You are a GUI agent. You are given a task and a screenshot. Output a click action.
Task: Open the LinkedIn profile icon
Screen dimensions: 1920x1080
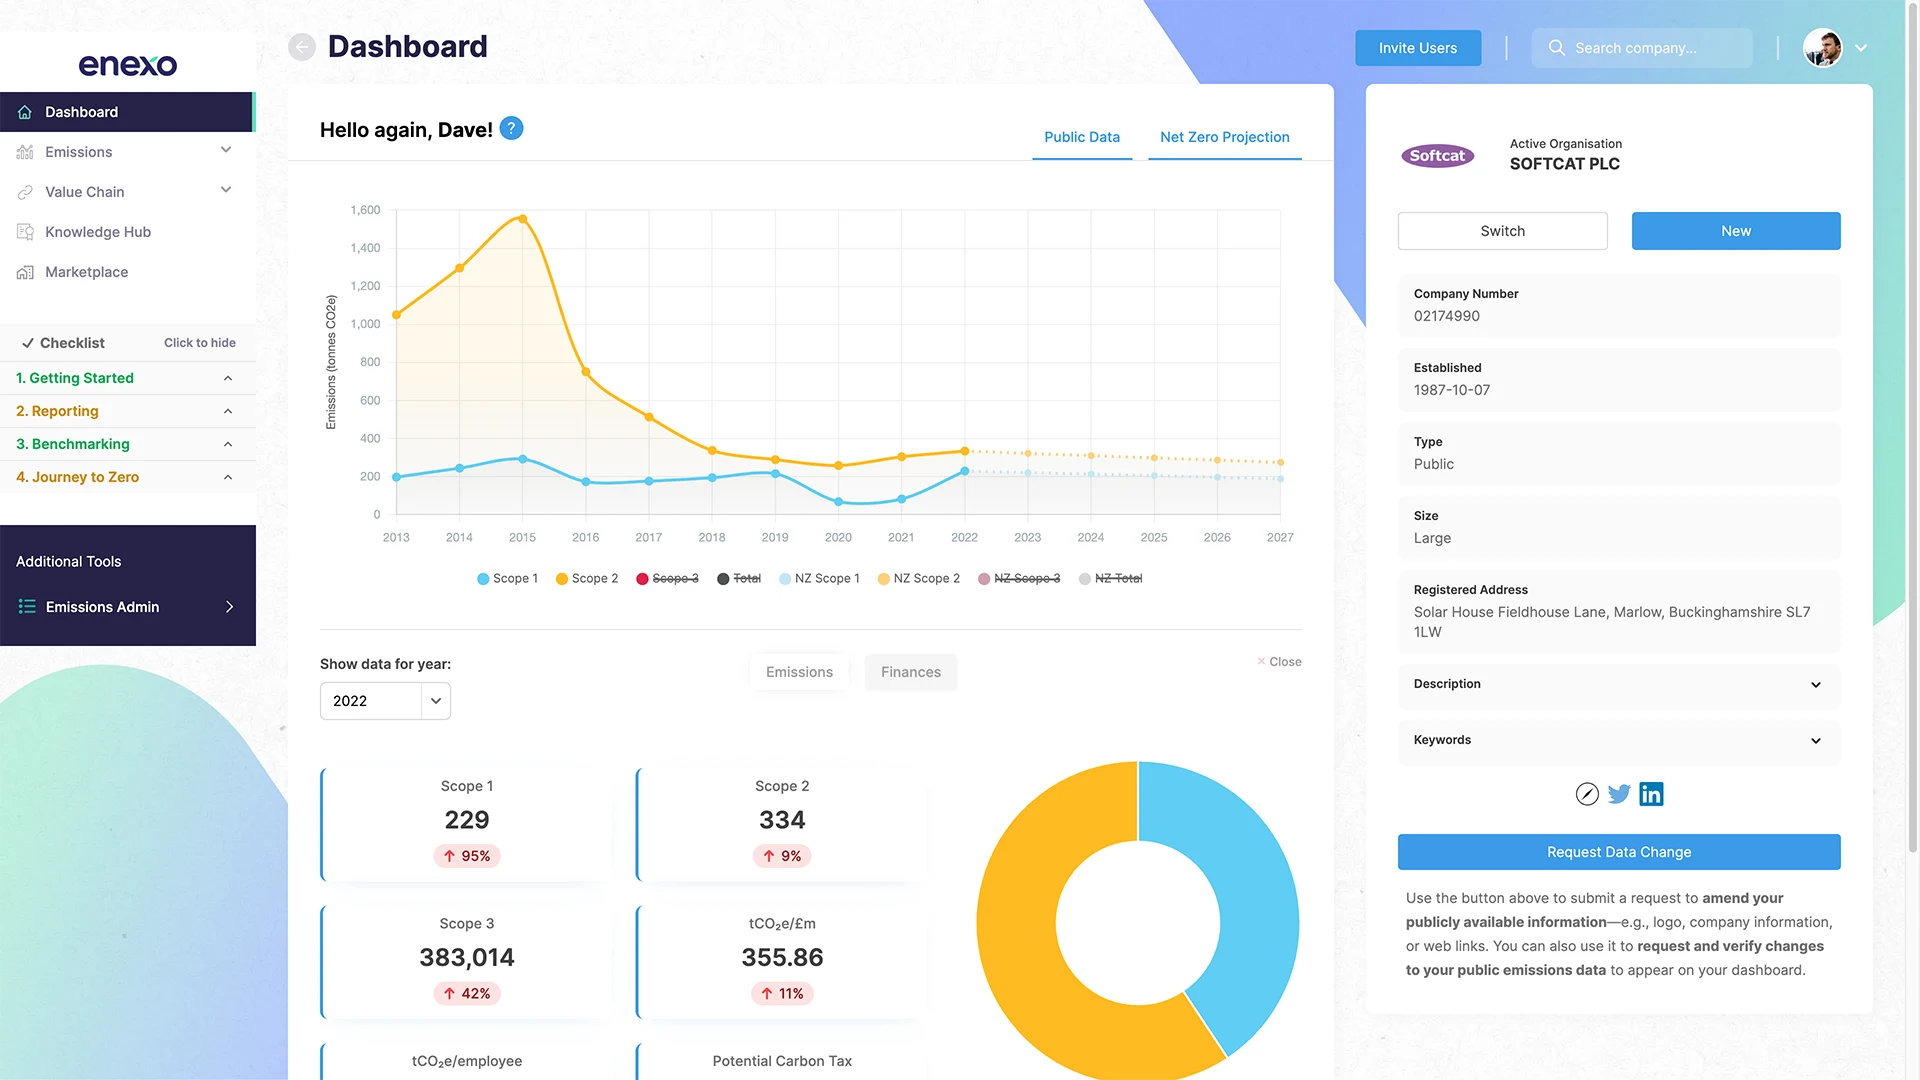[x=1651, y=794]
